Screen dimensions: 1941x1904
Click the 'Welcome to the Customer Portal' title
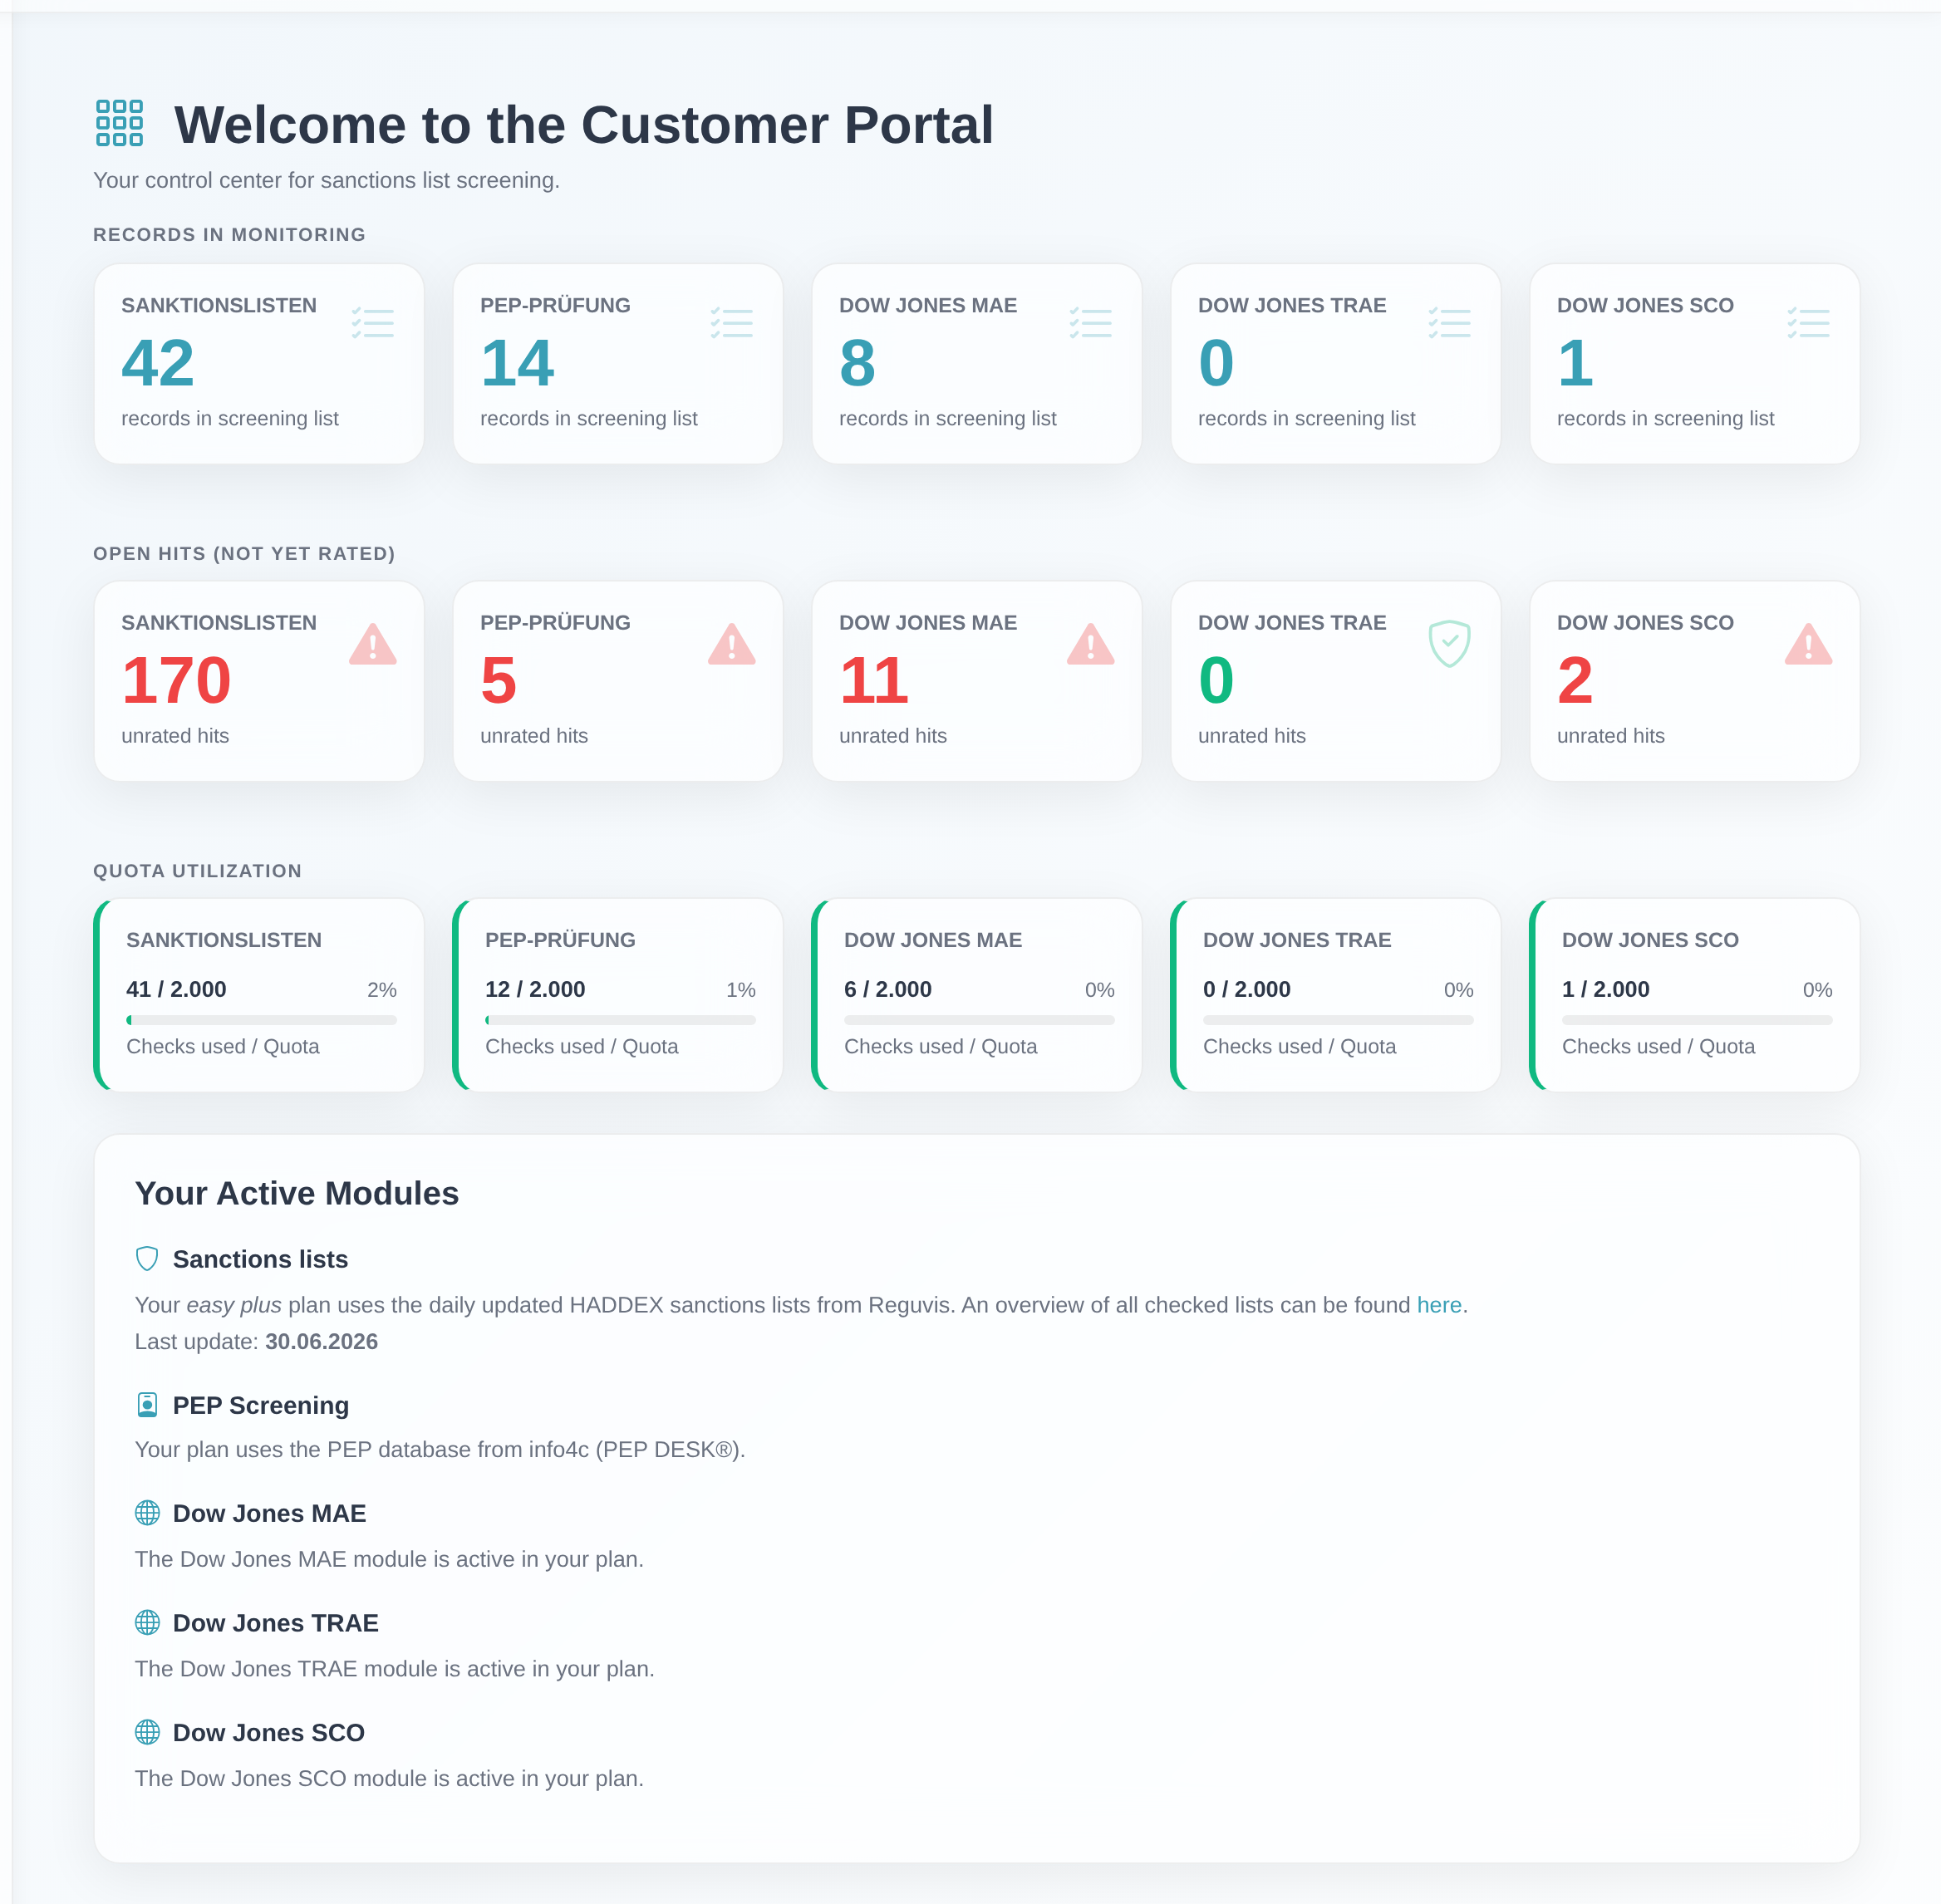coord(583,125)
